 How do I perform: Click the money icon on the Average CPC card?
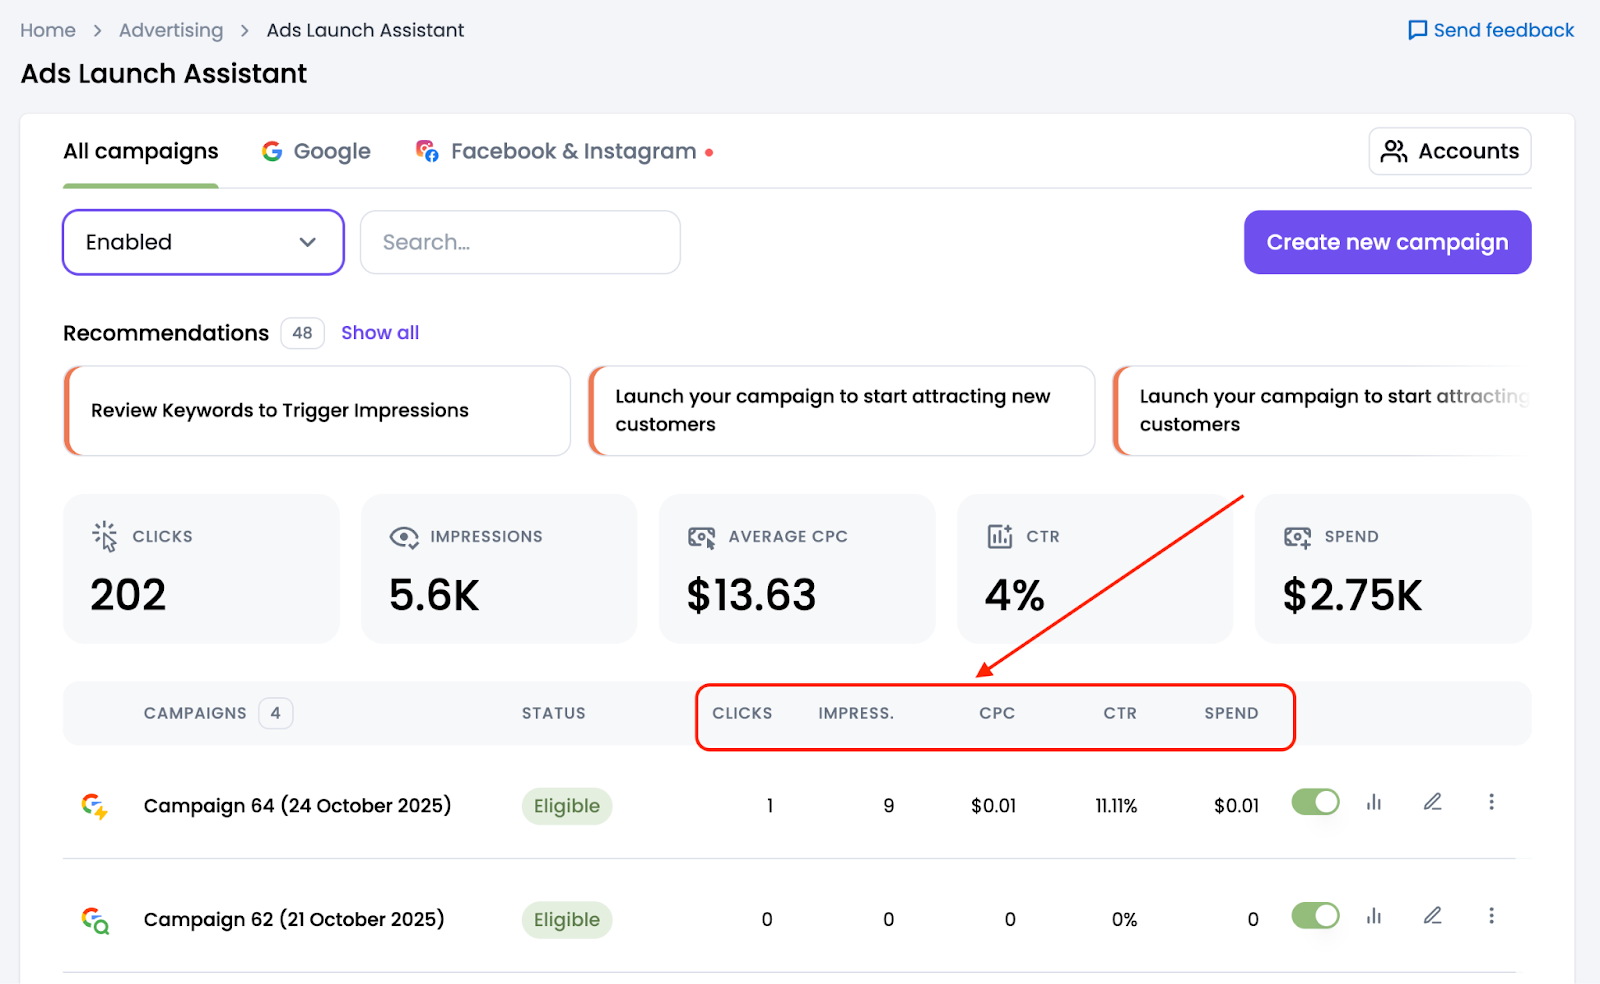tap(703, 537)
